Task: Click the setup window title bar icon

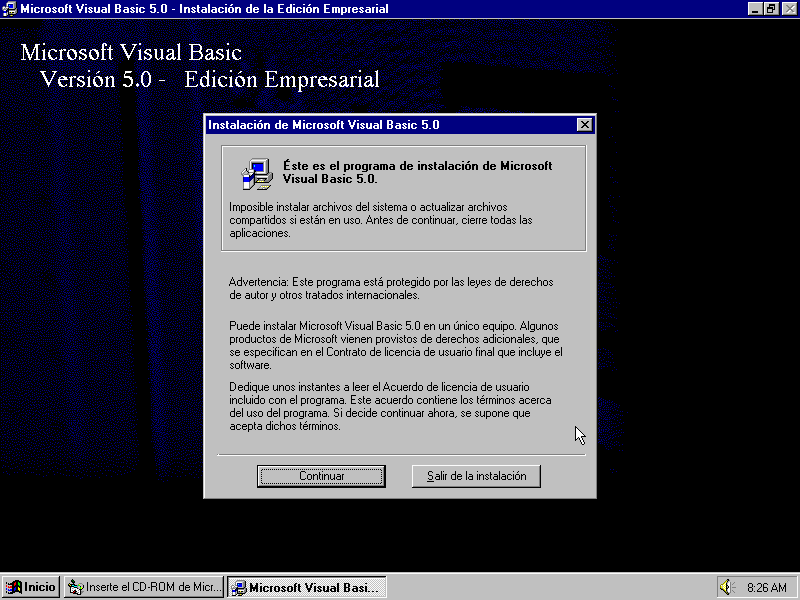Action: click(x=9, y=9)
